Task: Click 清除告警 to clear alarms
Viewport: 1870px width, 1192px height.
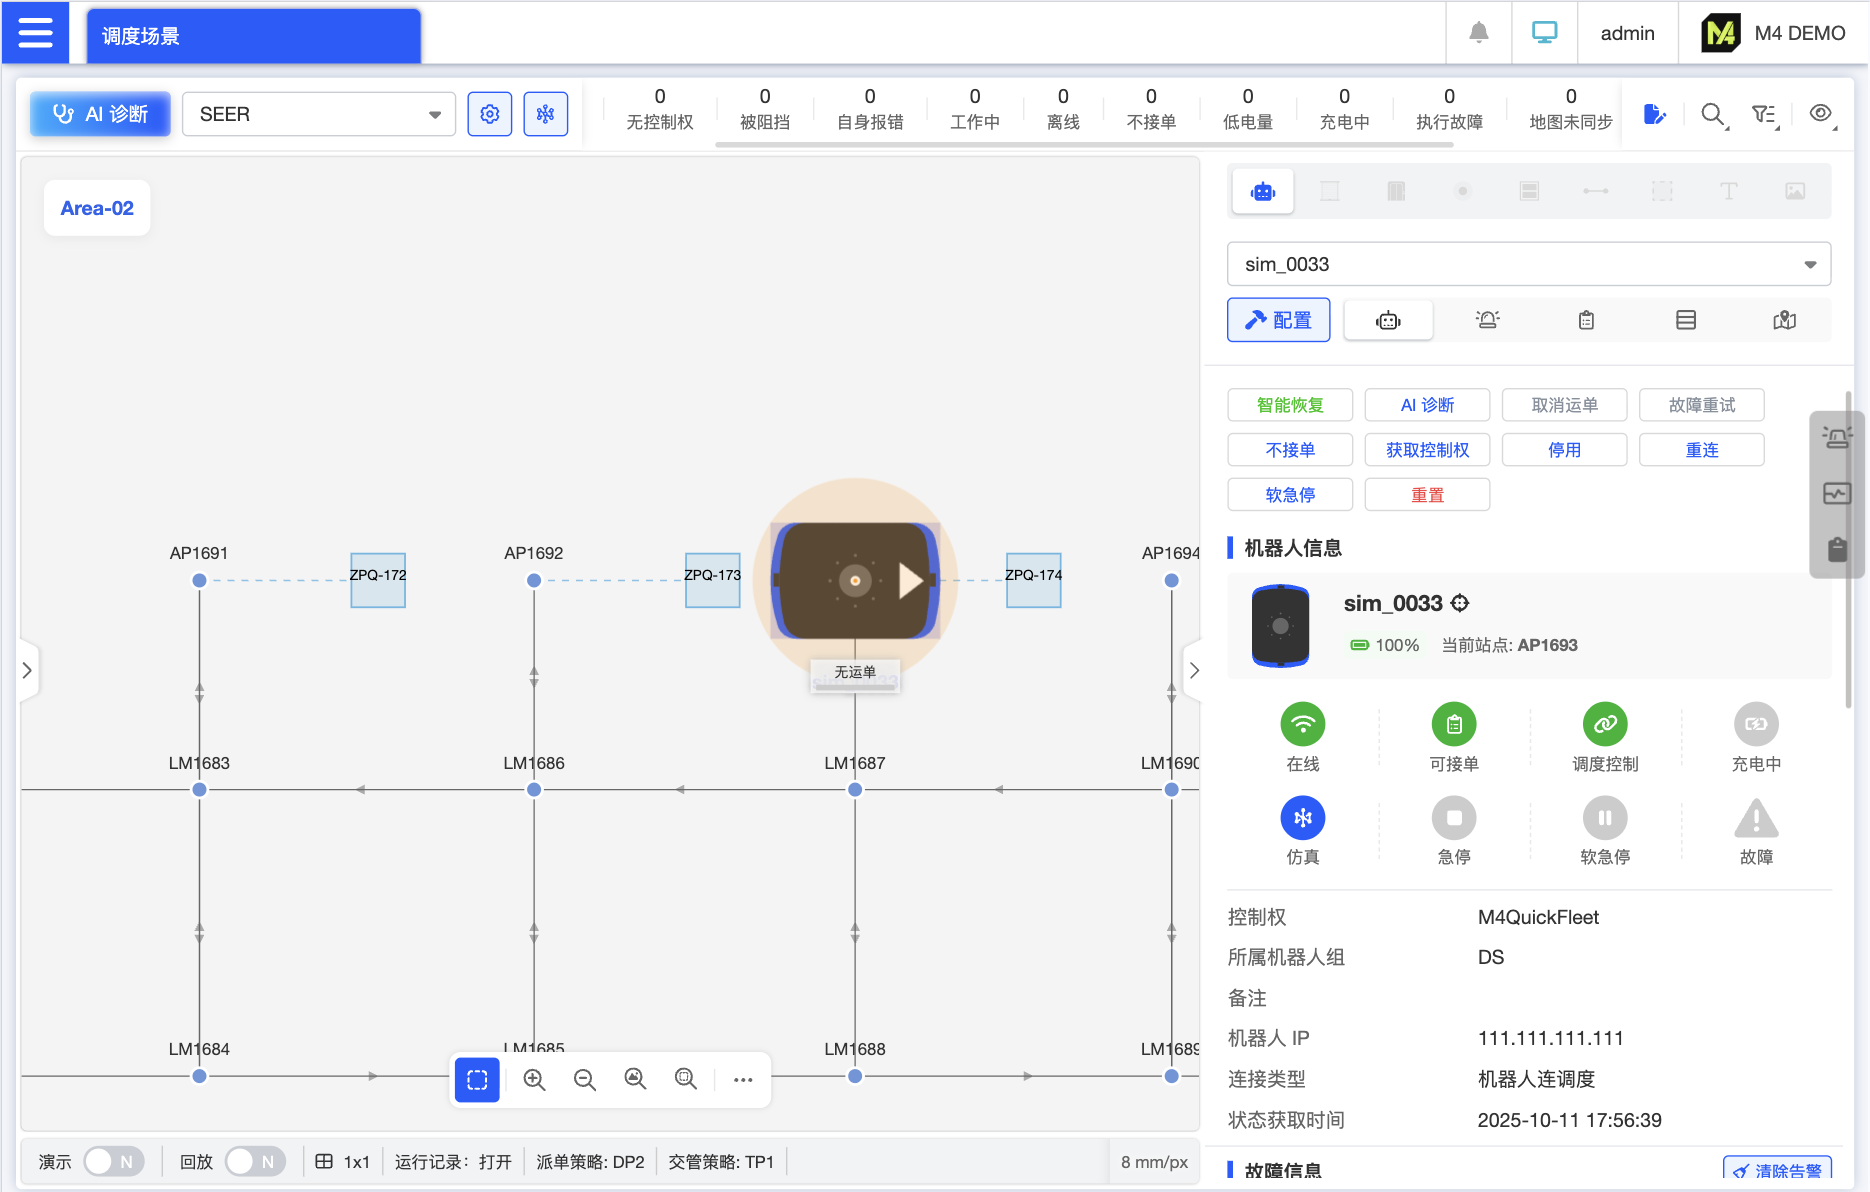Action: click(1777, 1168)
